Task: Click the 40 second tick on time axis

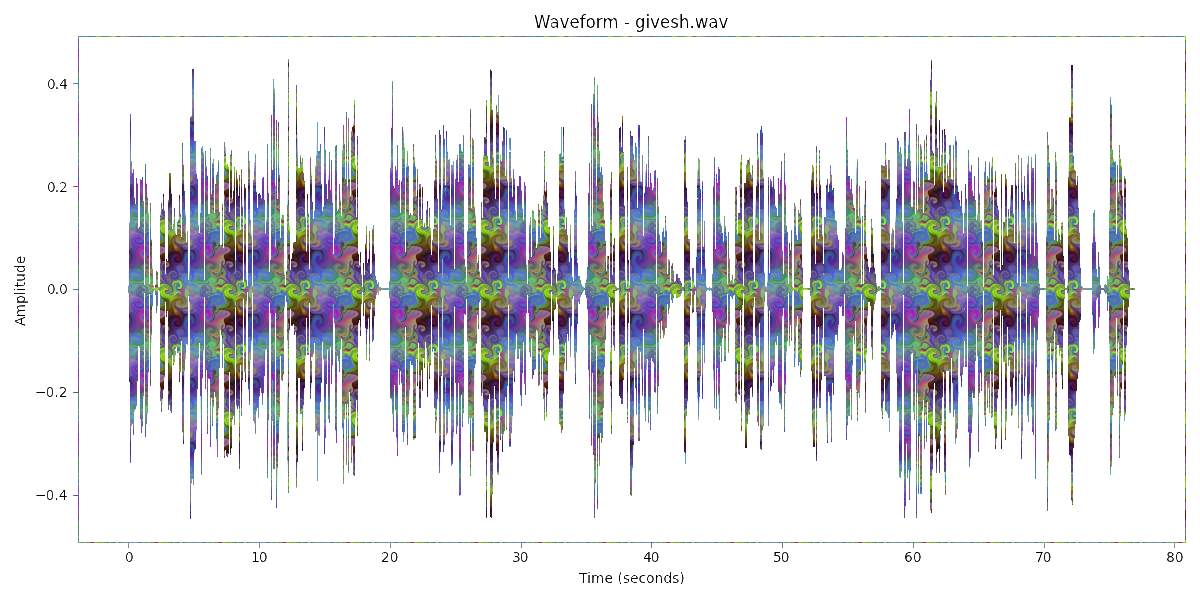Action: (x=652, y=557)
